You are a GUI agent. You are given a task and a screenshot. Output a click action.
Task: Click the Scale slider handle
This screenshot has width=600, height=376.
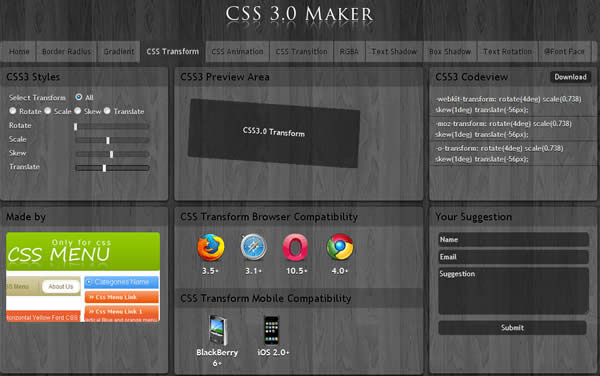[108, 140]
